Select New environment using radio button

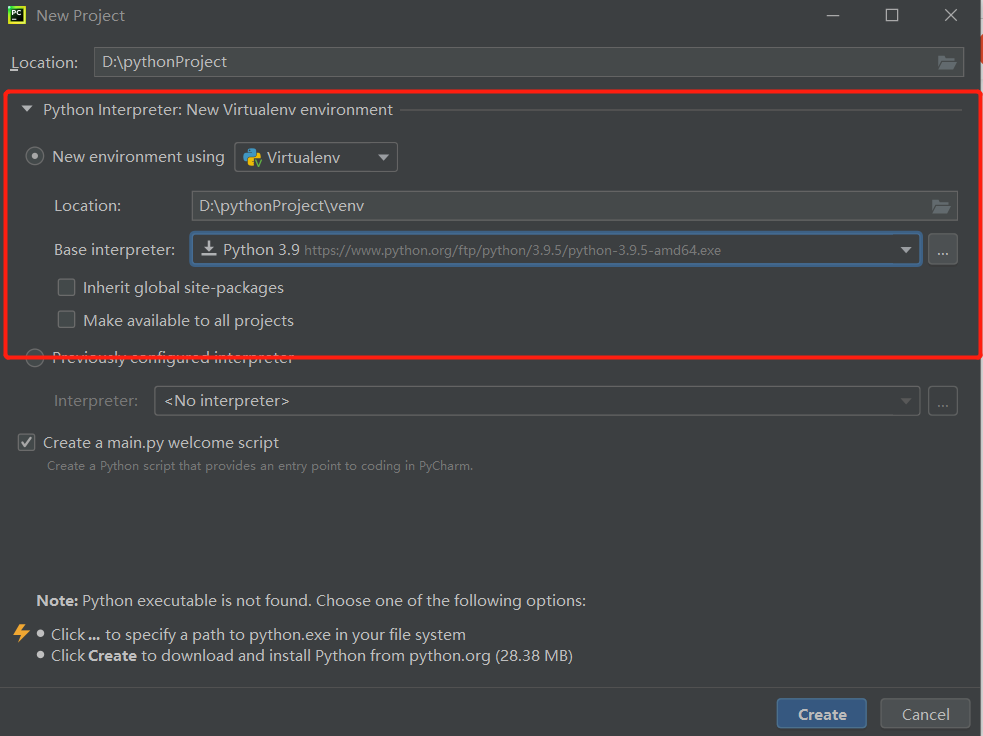coord(34,156)
